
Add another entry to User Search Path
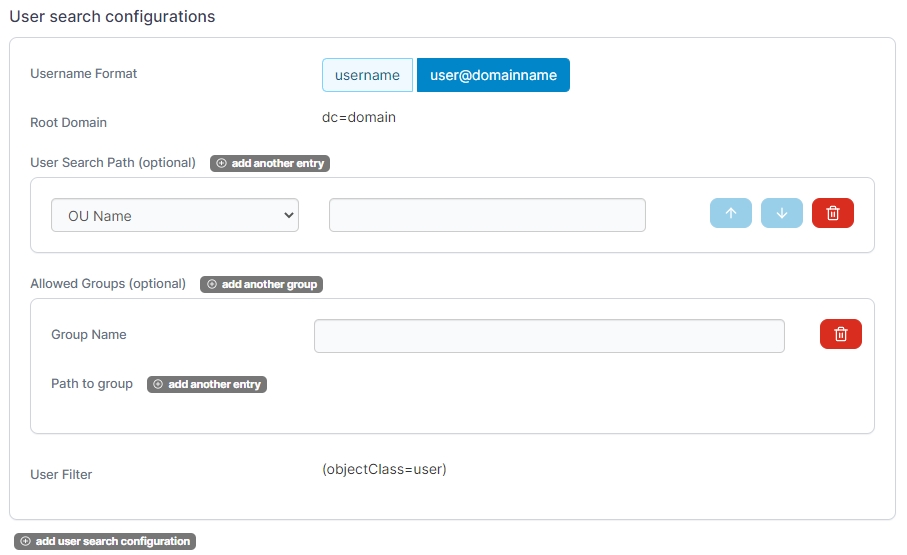pyautogui.click(x=270, y=163)
